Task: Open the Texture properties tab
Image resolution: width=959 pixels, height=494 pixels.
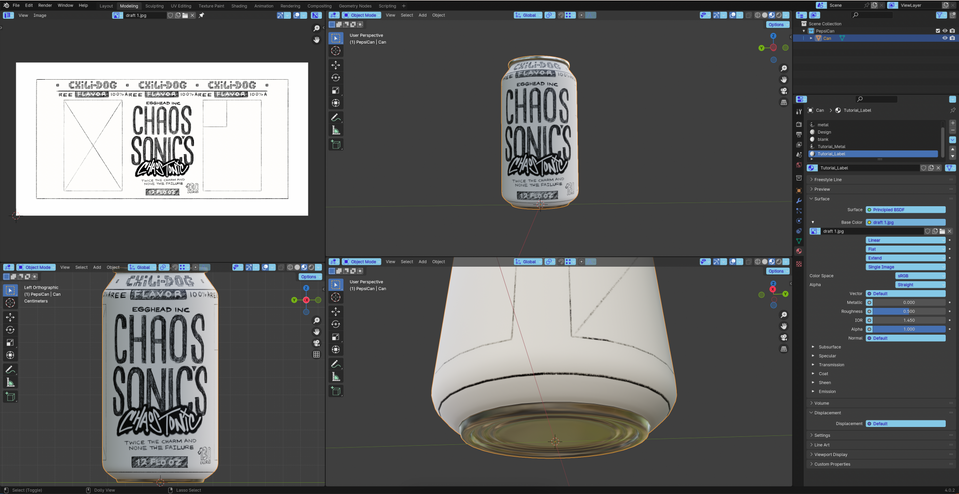Action: [x=799, y=264]
